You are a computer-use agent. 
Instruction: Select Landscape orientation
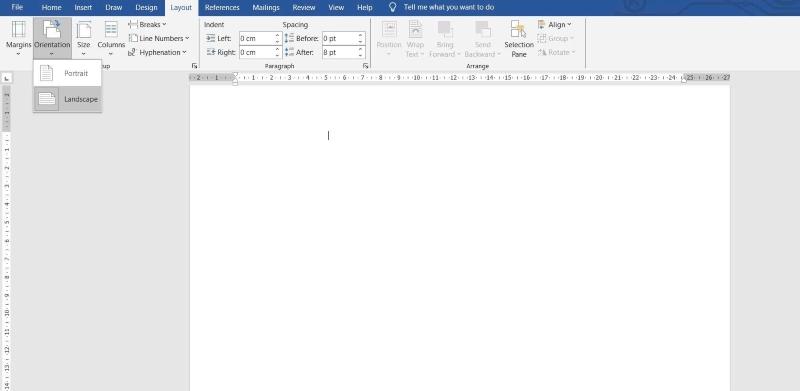tap(68, 99)
